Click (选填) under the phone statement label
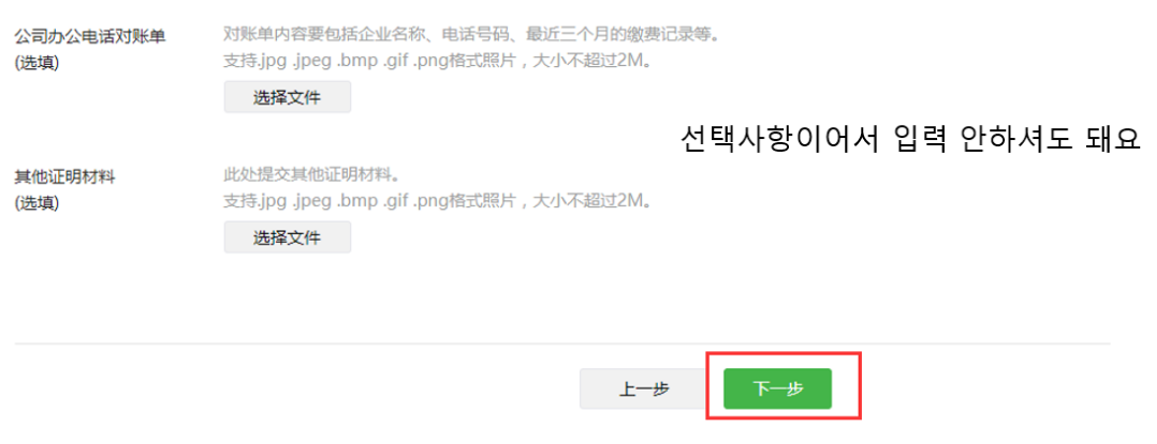This screenshot has height=444, width=1157. [x=36, y=63]
